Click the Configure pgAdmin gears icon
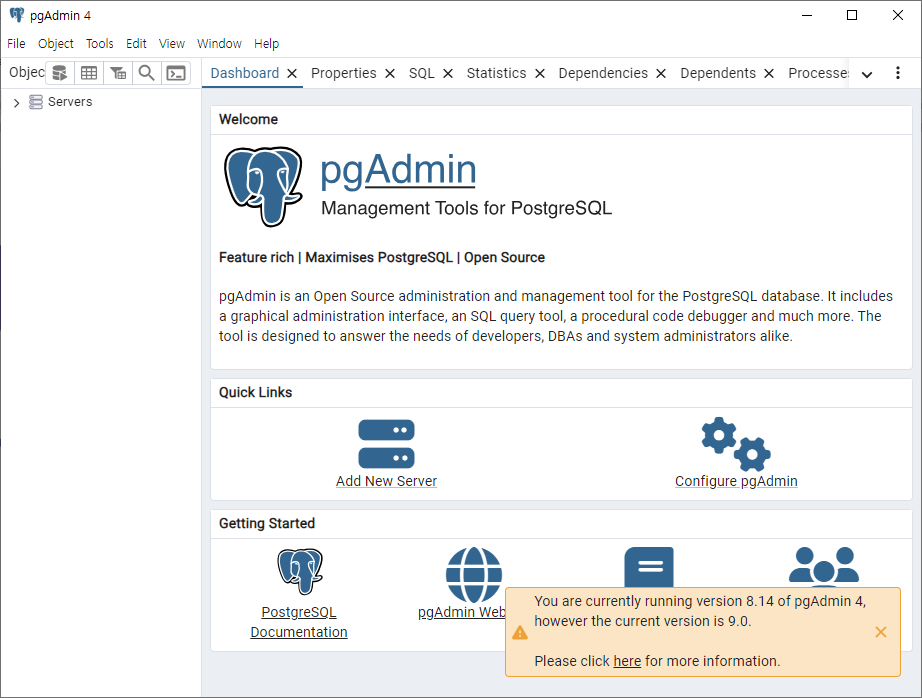The height and width of the screenshot is (698, 922). pos(736,444)
